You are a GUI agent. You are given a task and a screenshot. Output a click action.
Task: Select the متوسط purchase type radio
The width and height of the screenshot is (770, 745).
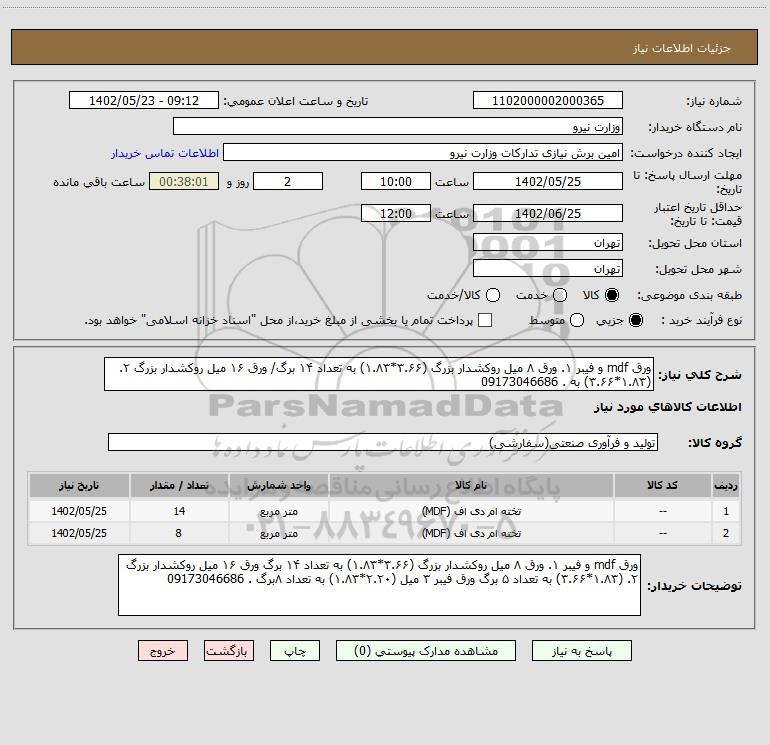pos(577,320)
